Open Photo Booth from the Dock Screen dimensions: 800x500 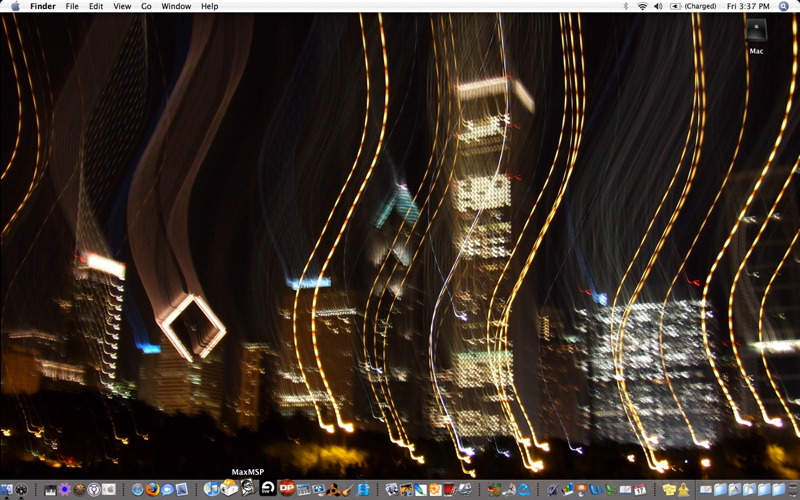(449, 490)
